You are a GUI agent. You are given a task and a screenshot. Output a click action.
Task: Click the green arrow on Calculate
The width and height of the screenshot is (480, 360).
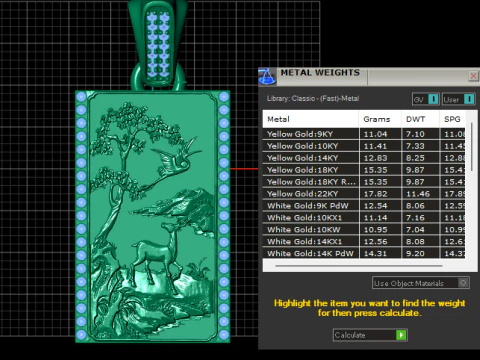[401, 335]
